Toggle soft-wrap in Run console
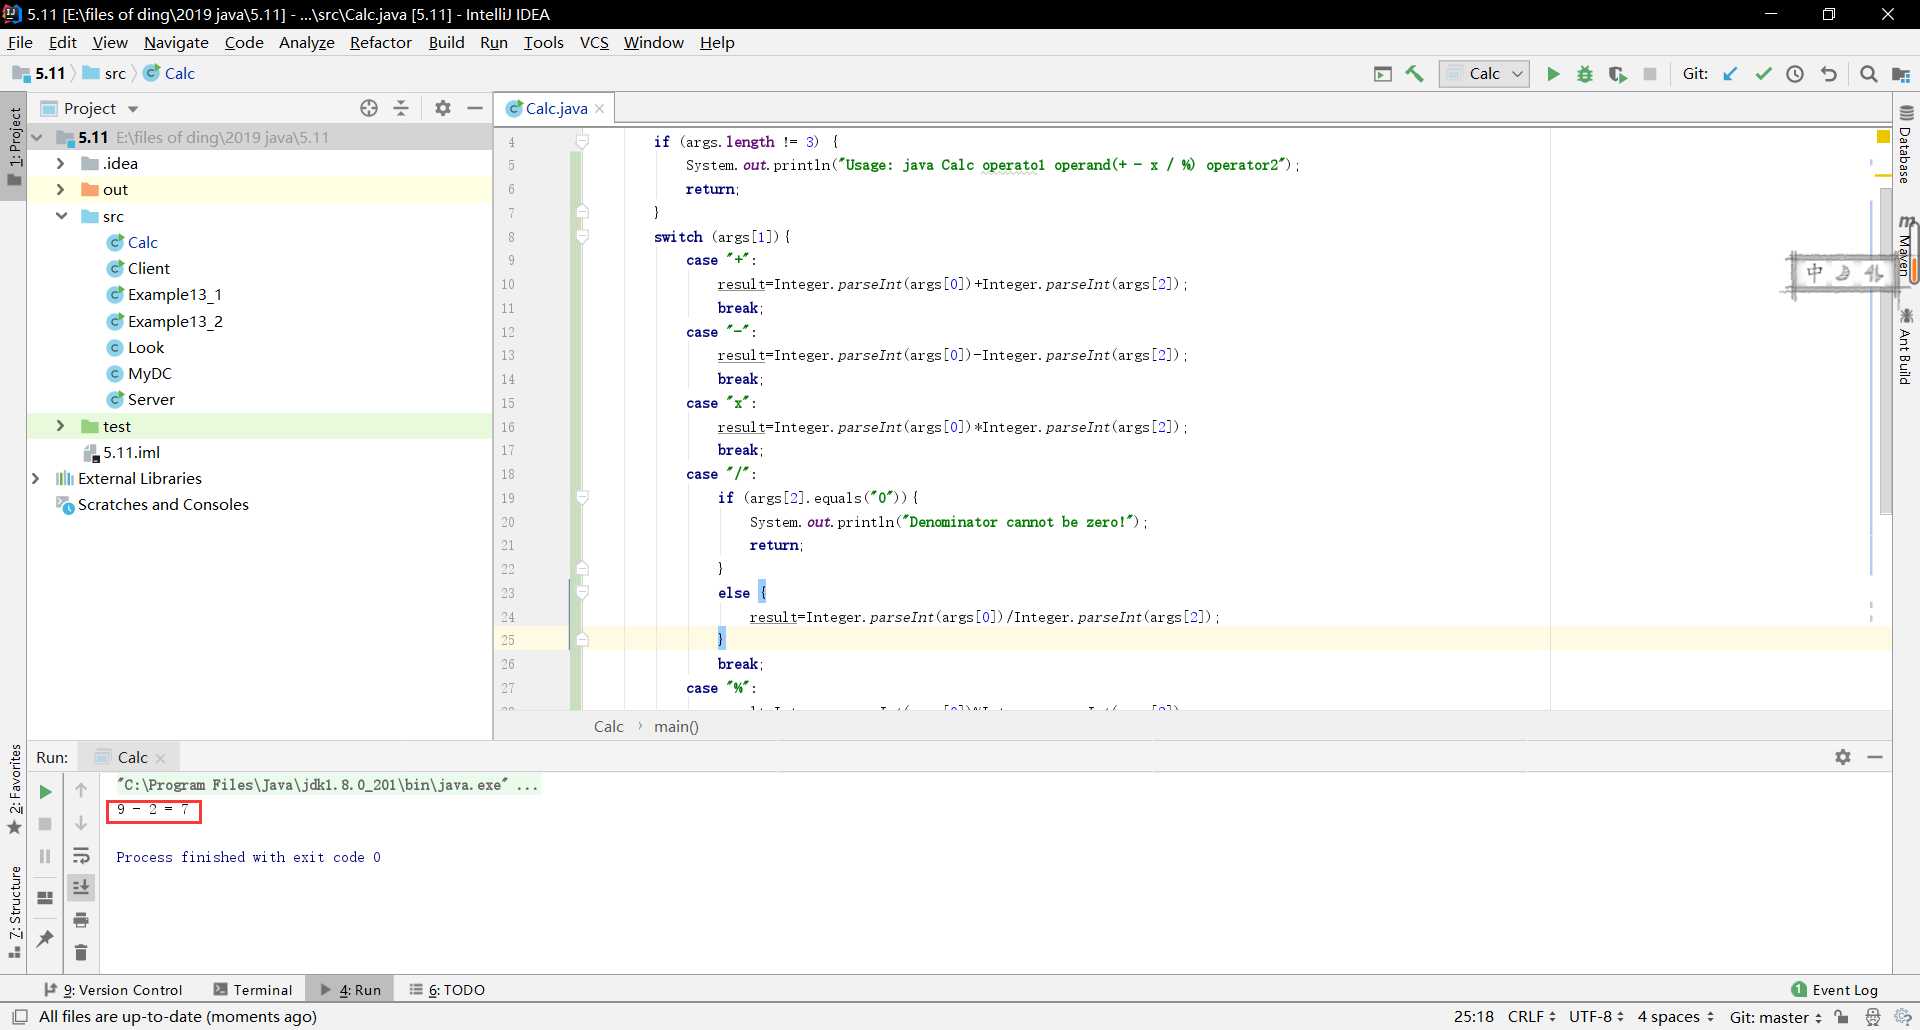Screen dimensions: 1920x1030 point(81,856)
